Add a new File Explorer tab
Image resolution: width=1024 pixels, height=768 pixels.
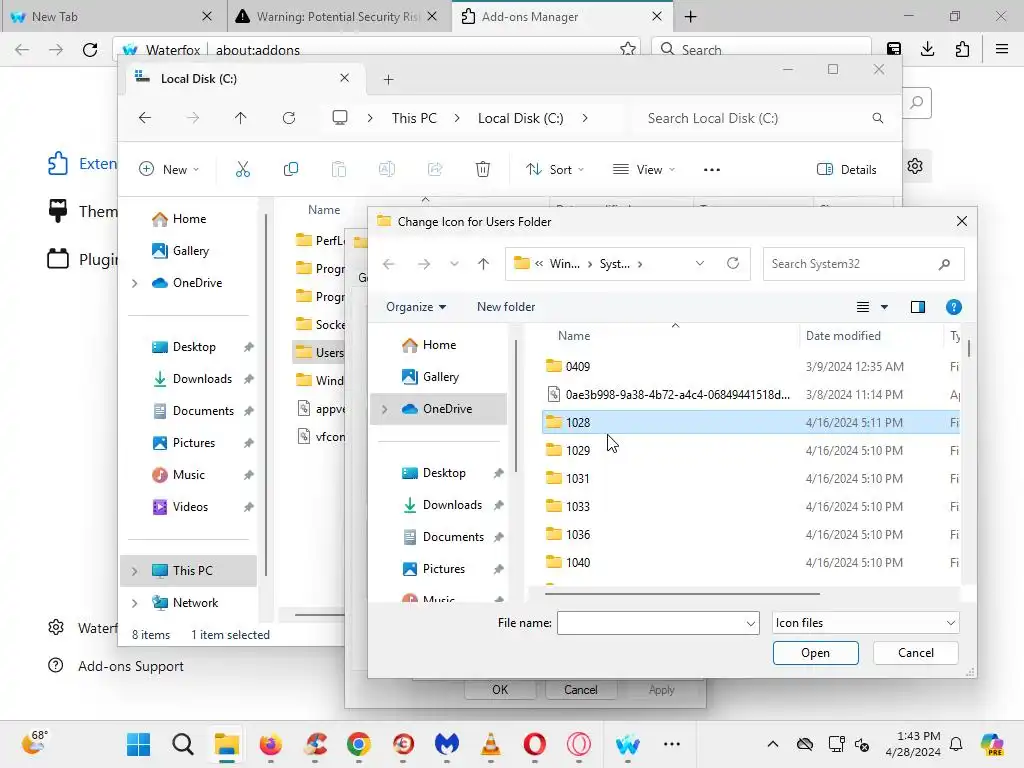point(389,80)
